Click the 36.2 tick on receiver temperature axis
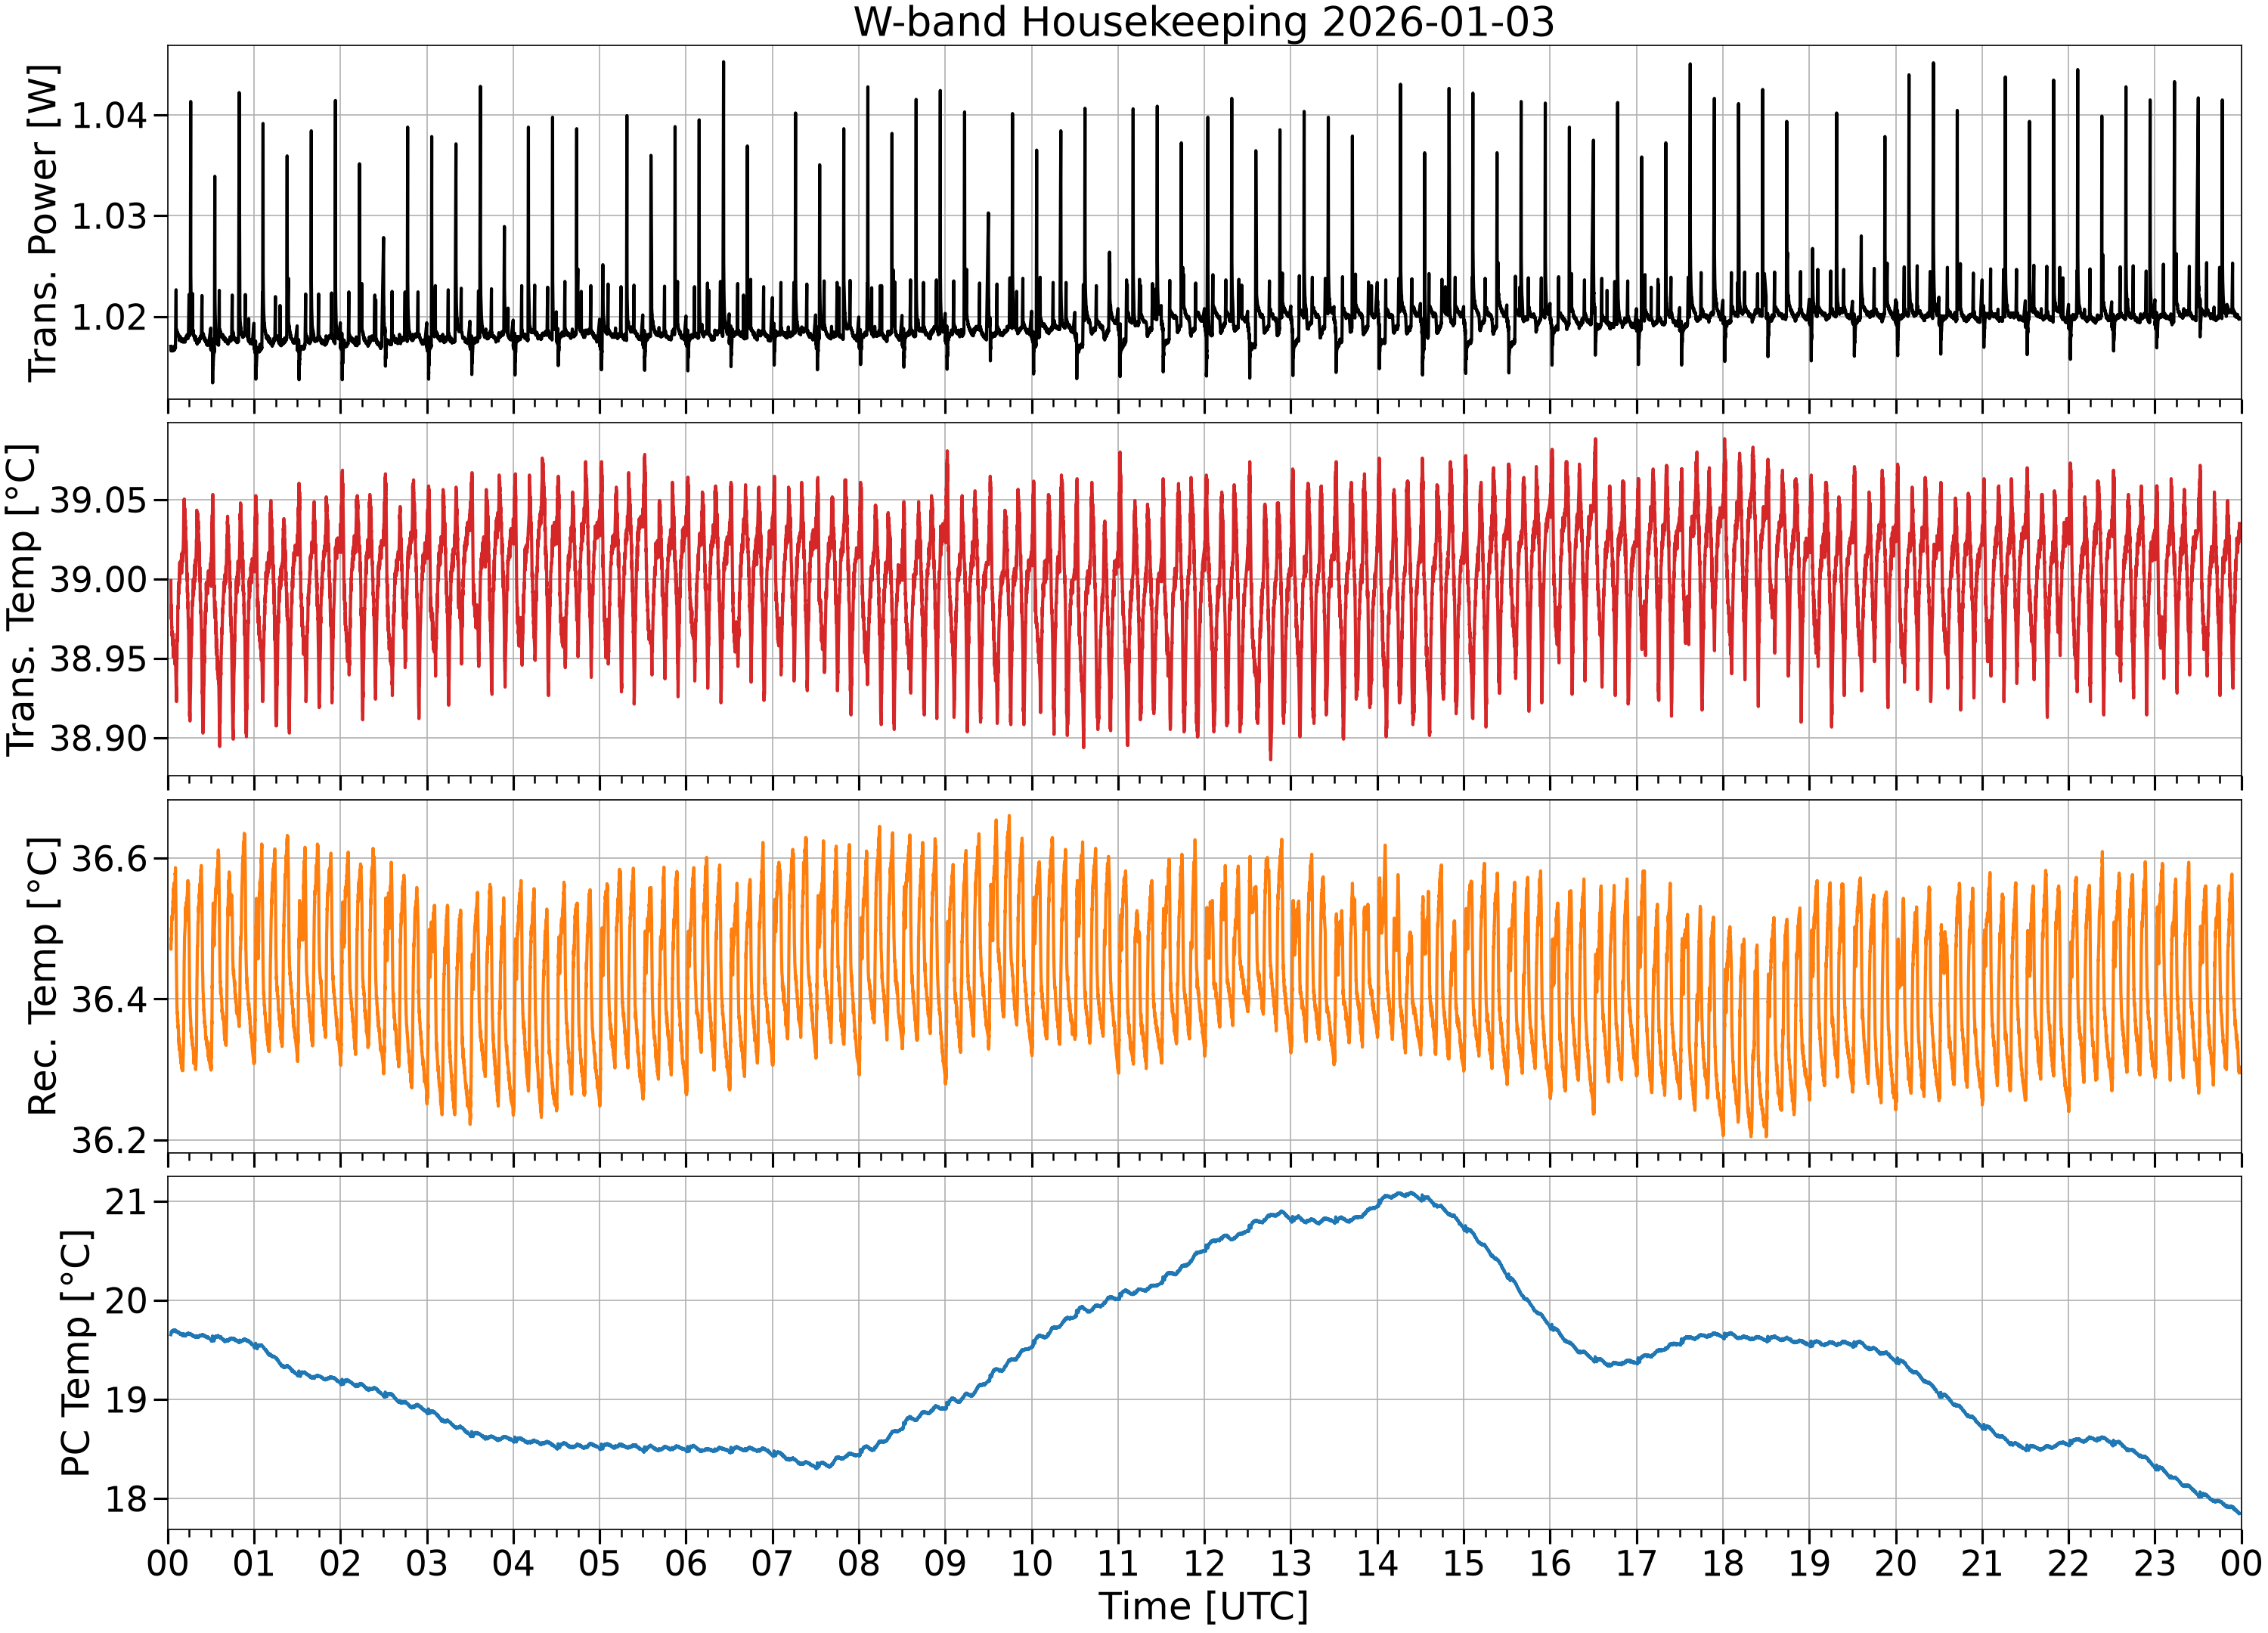This screenshot has width=2268, height=1633. [x=108, y=1140]
